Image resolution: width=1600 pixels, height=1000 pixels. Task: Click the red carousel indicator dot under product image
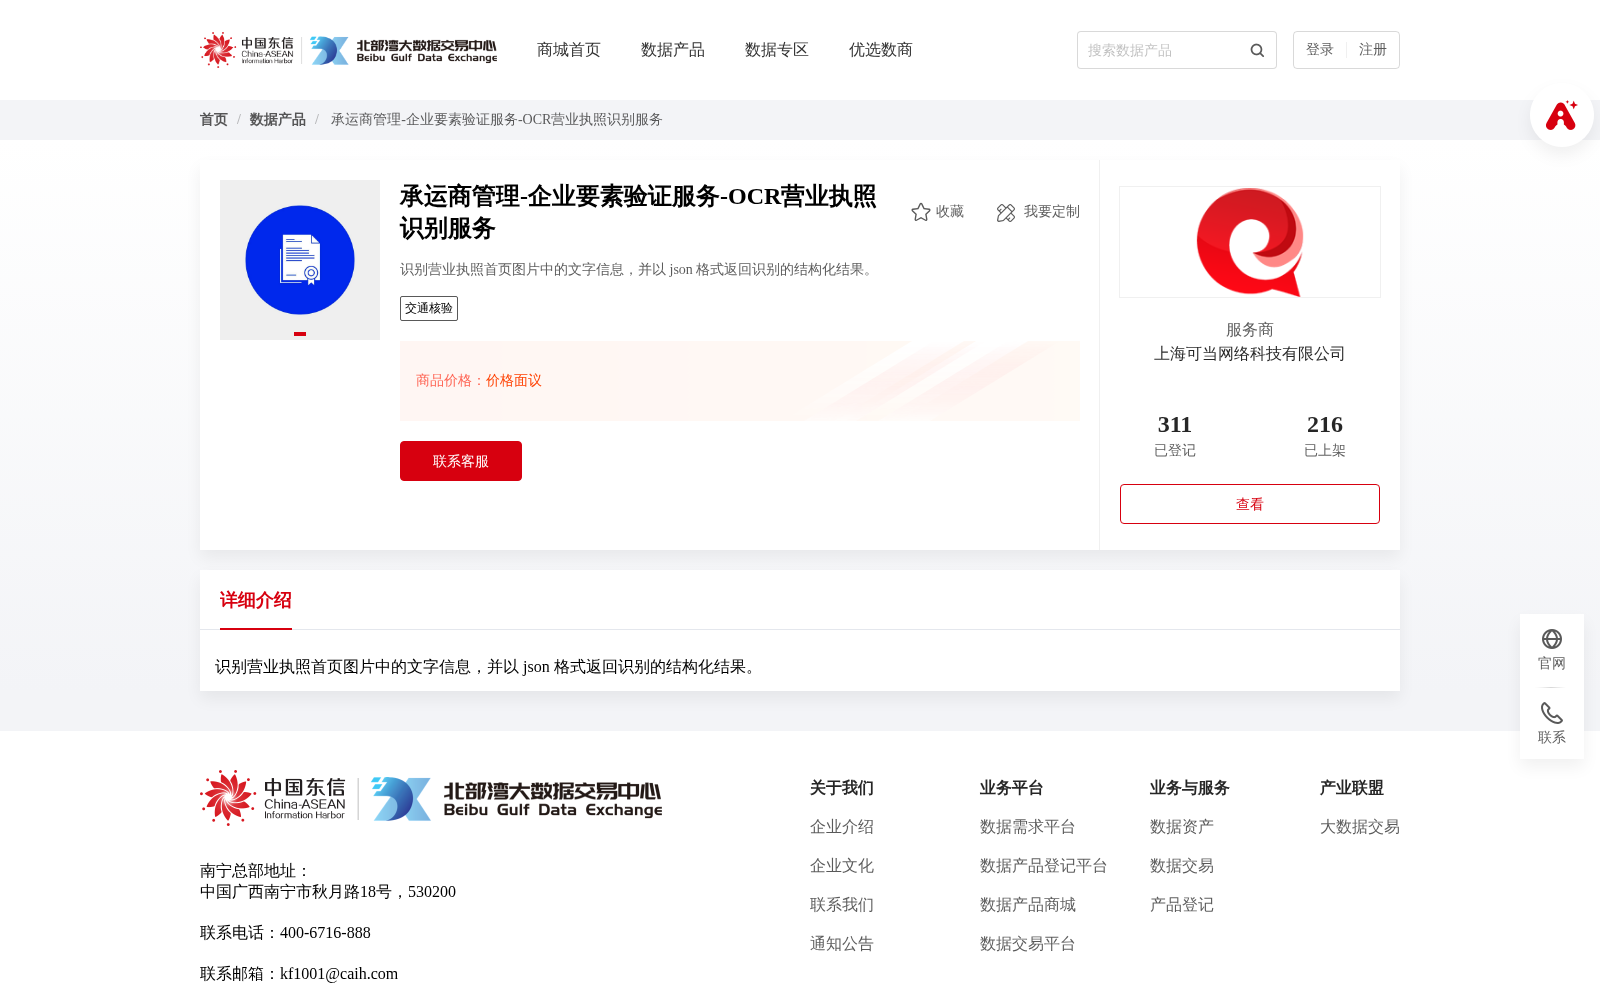[x=300, y=334]
